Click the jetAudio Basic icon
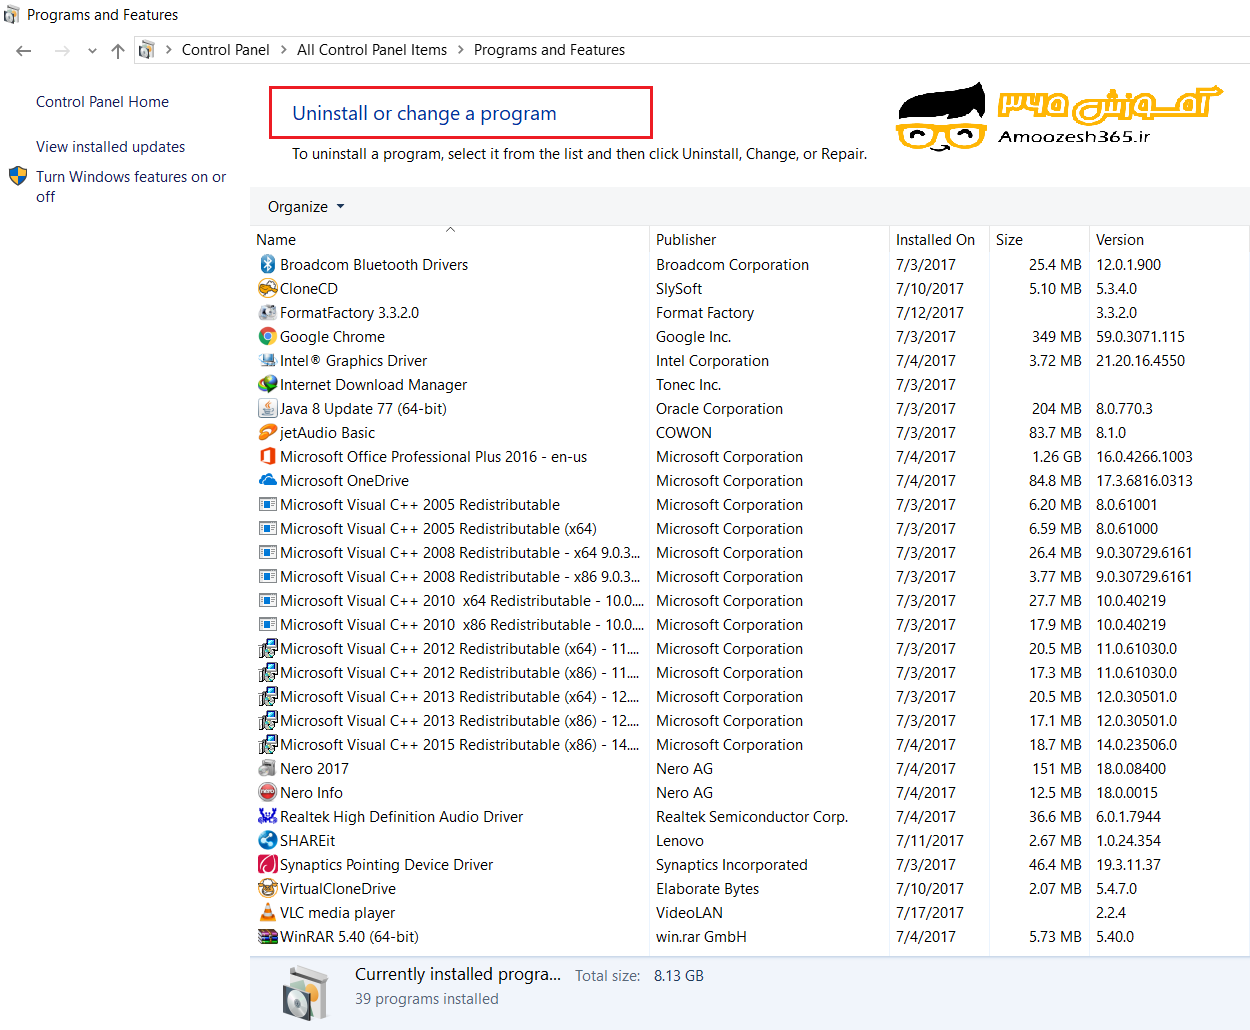 (x=268, y=432)
